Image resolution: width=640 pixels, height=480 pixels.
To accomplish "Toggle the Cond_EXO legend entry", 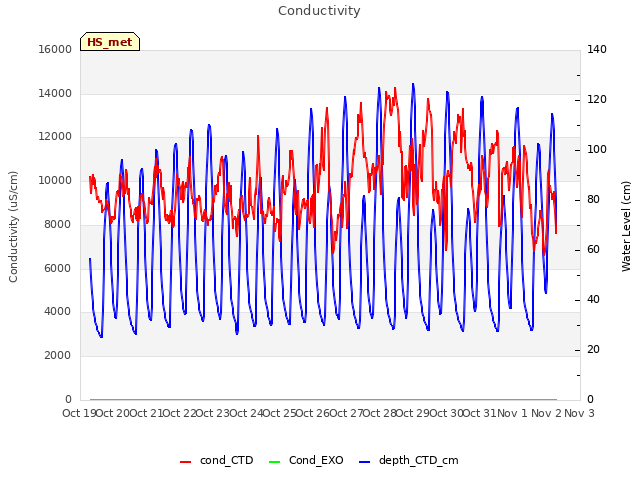I will [306, 460].
